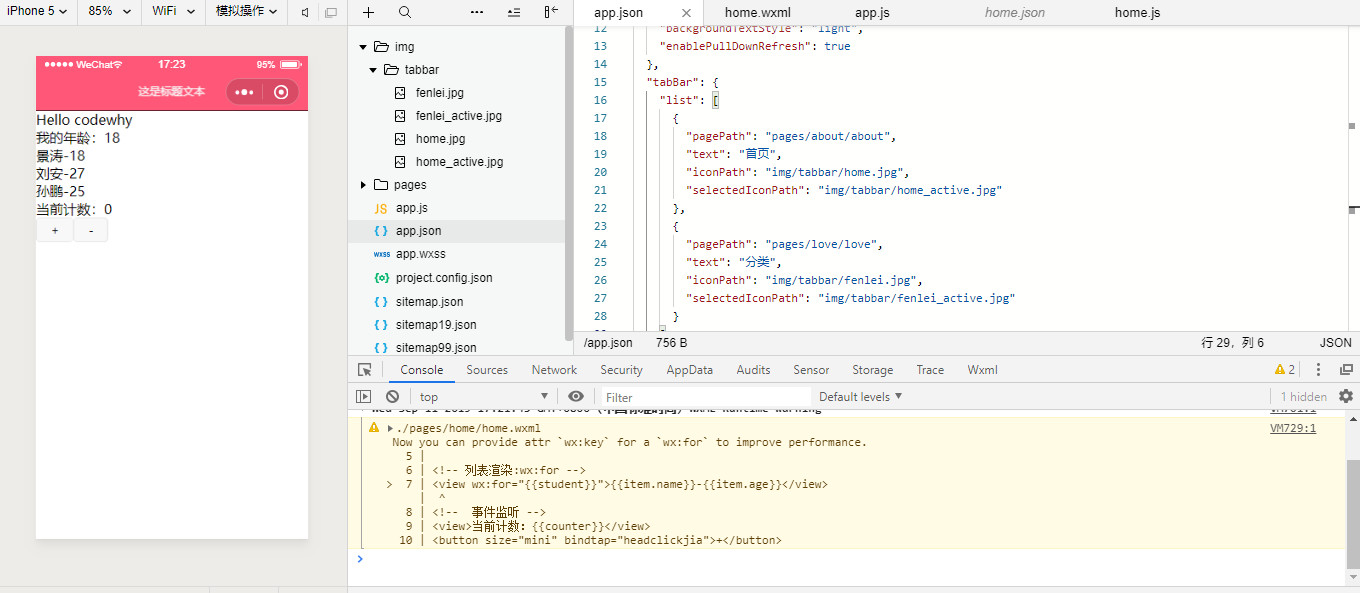Toggle the console sidebar panel
Screen dimensions: 1360x593
pos(364,397)
